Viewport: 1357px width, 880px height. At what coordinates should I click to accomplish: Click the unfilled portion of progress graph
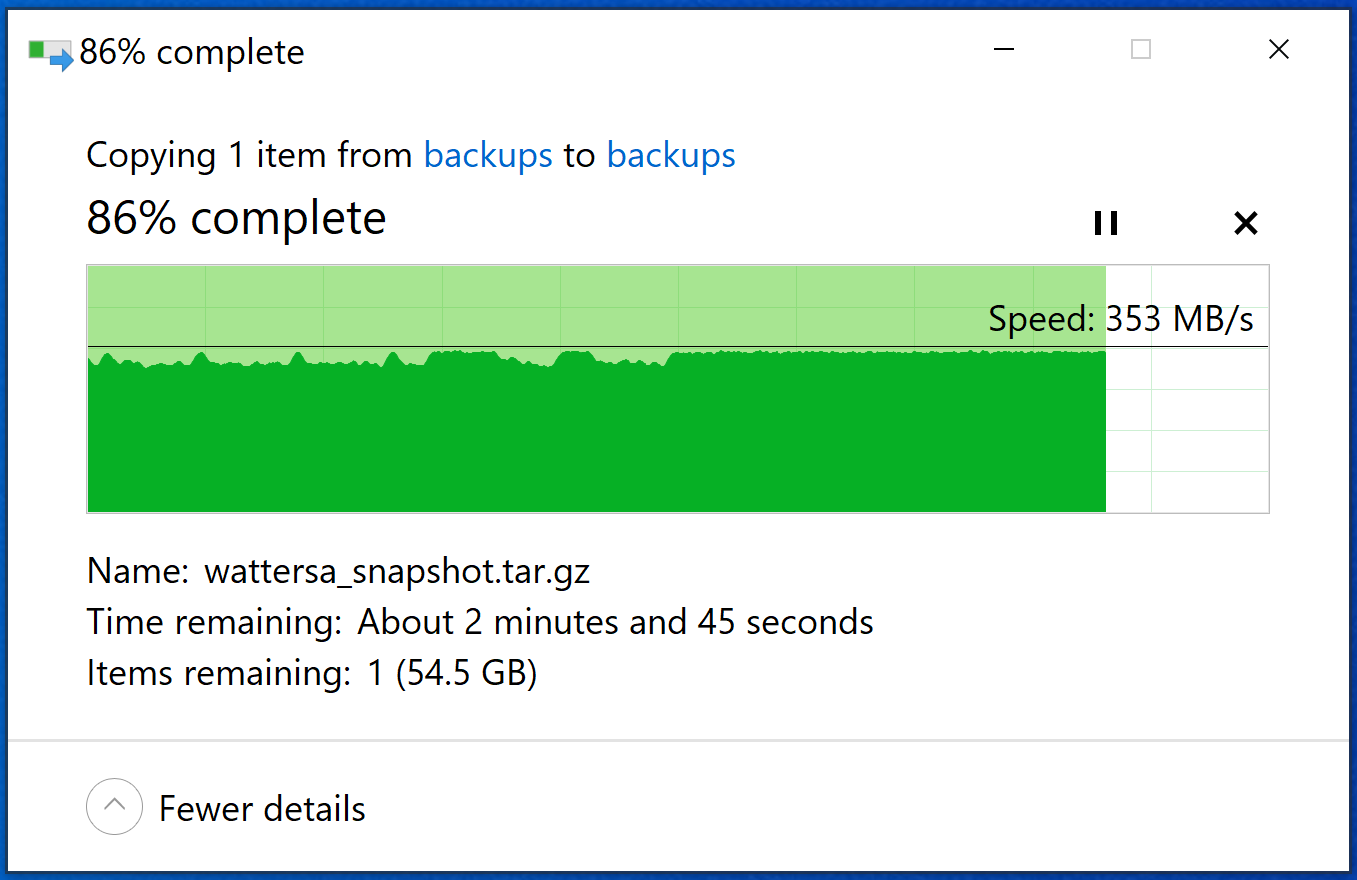(1187, 430)
